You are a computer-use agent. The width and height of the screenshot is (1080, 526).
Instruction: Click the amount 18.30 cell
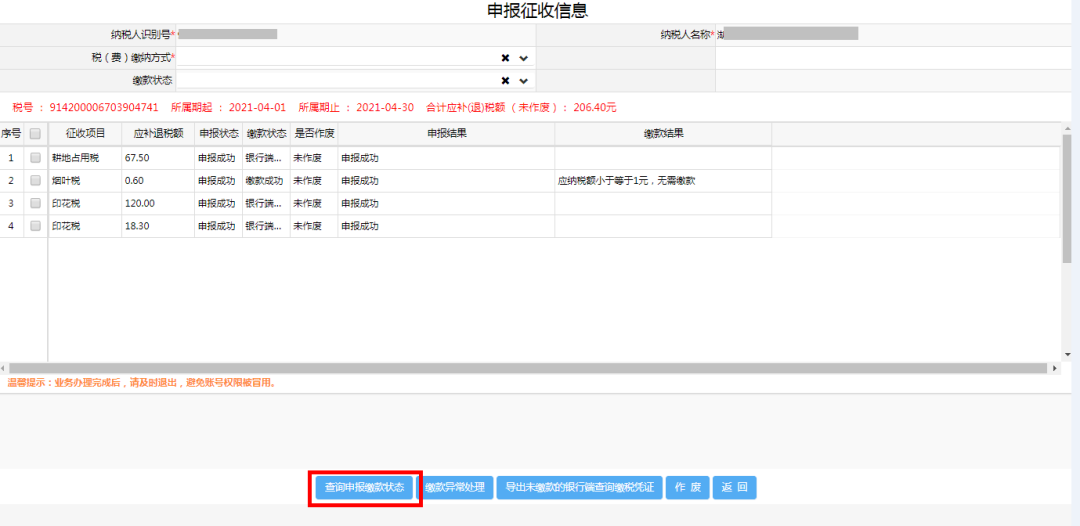point(158,226)
